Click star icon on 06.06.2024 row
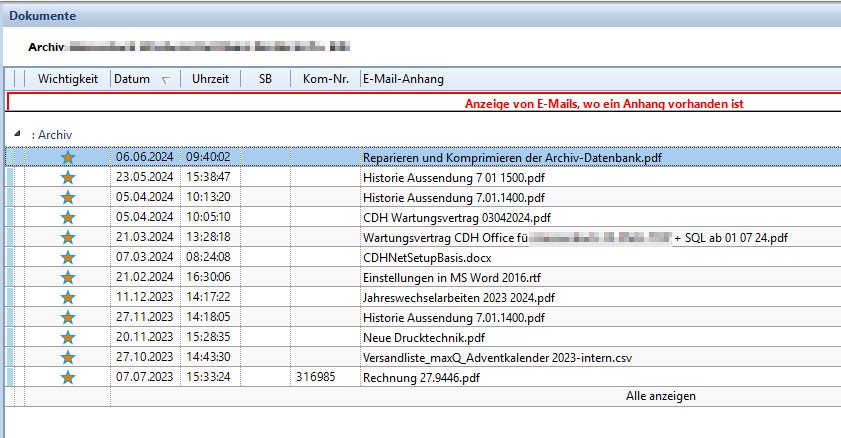The height and width of the screenshot is (438, 841). click(68, 158)
